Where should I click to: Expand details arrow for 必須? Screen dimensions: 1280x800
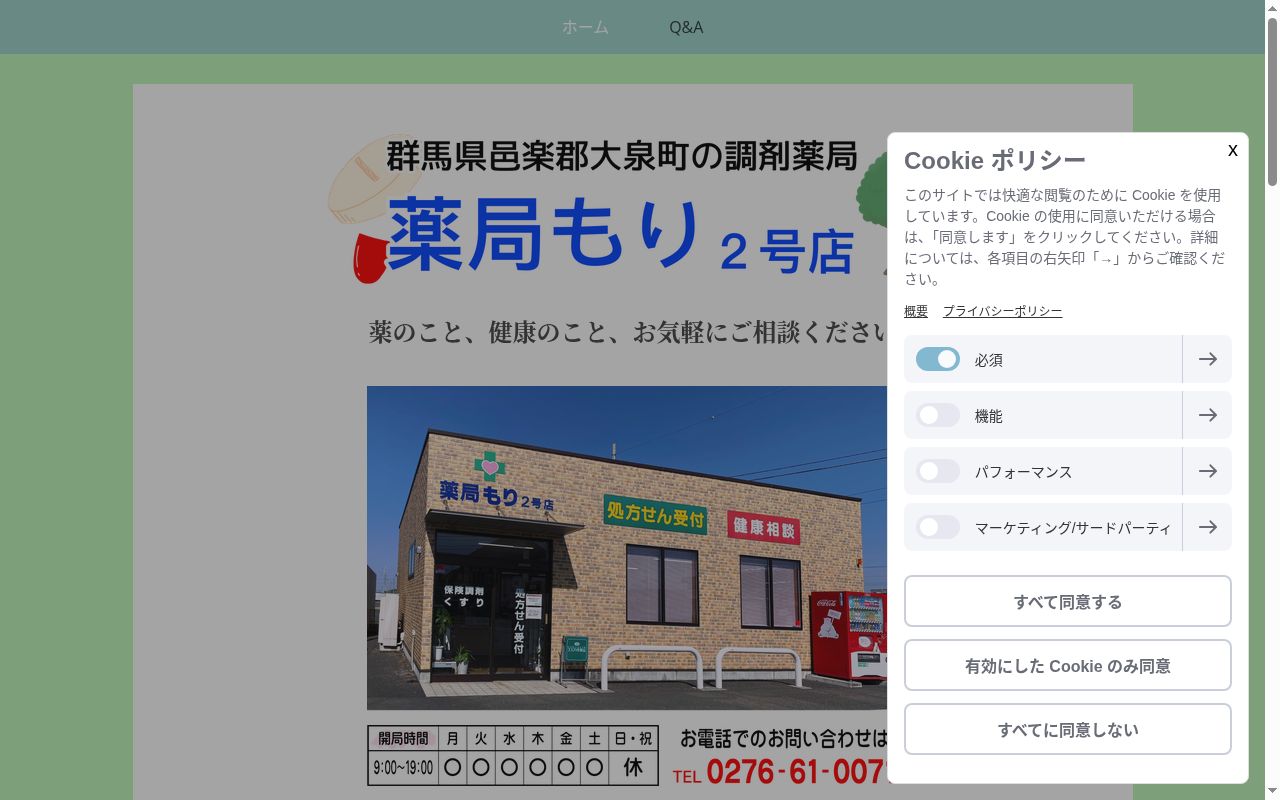point(1207,359)
